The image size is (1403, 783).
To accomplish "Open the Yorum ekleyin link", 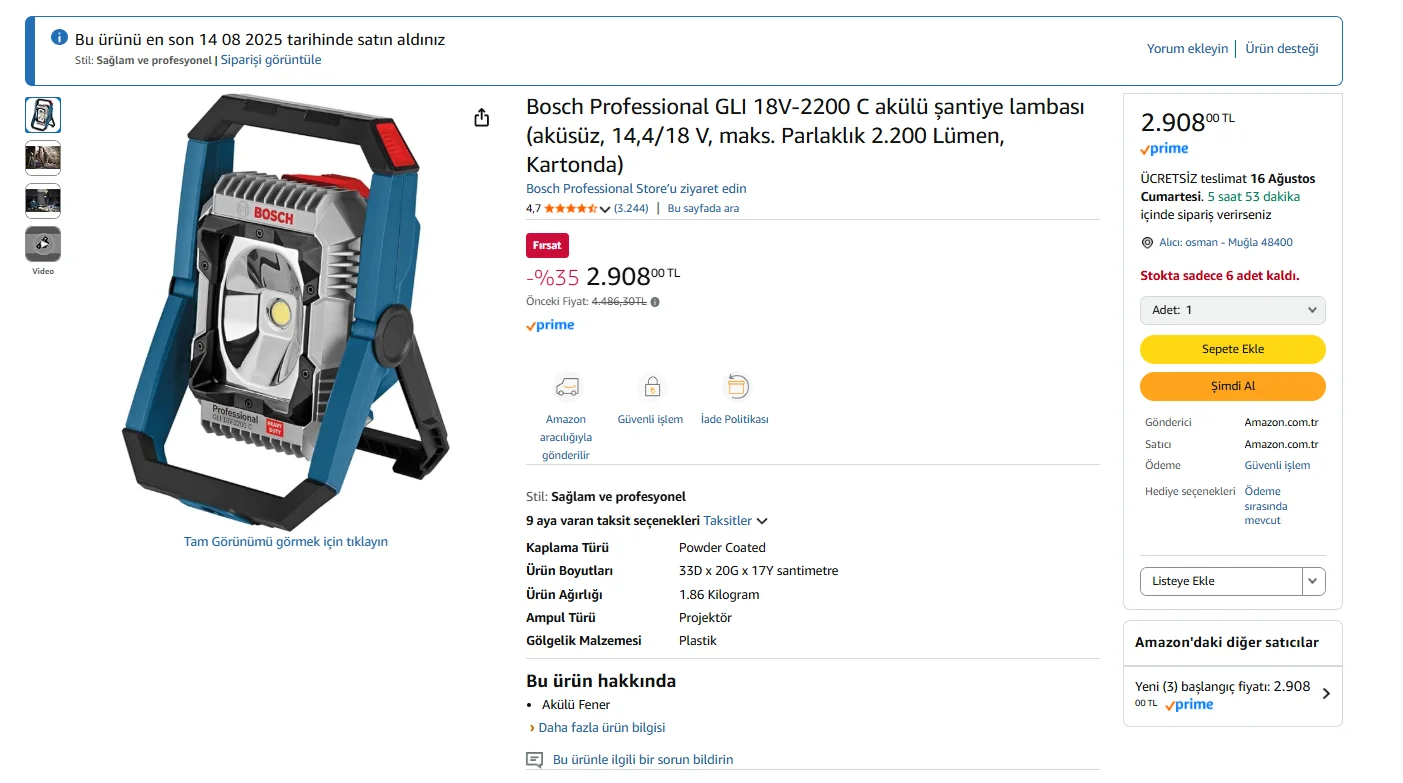I will (x=1187, y=49).
